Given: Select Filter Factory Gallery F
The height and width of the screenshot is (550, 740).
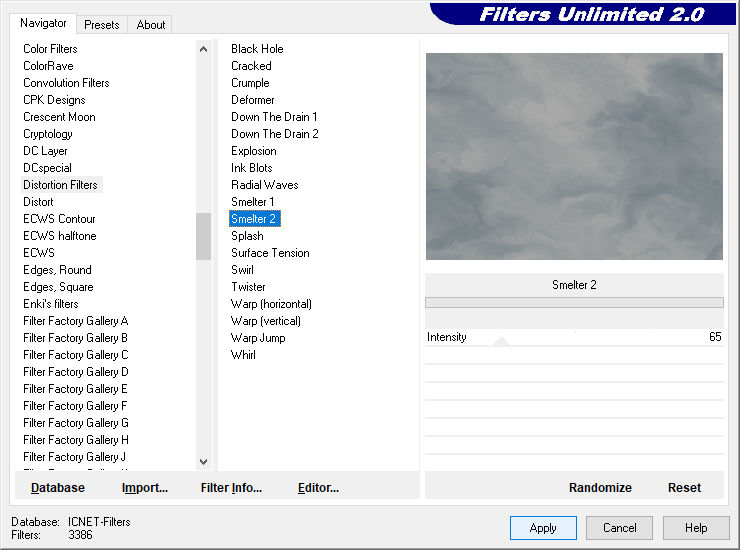Looking at the screenshot, I should pyautogui.click(x=75, y=406).
